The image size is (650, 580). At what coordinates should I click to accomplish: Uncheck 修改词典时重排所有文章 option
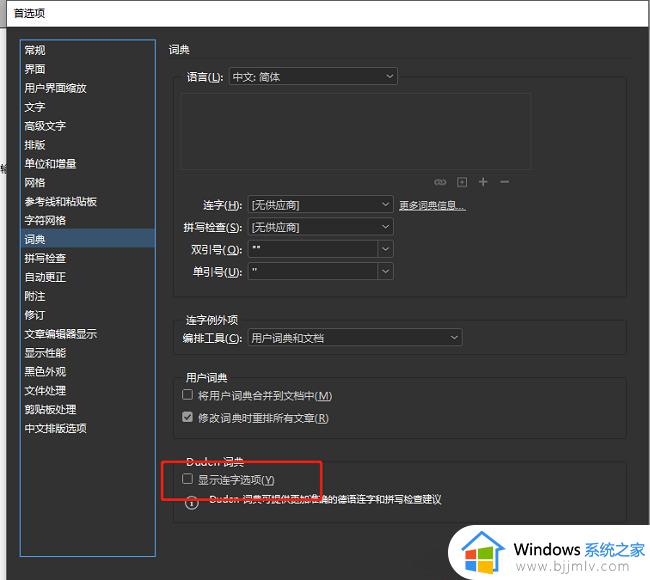(x=187, y=417)
